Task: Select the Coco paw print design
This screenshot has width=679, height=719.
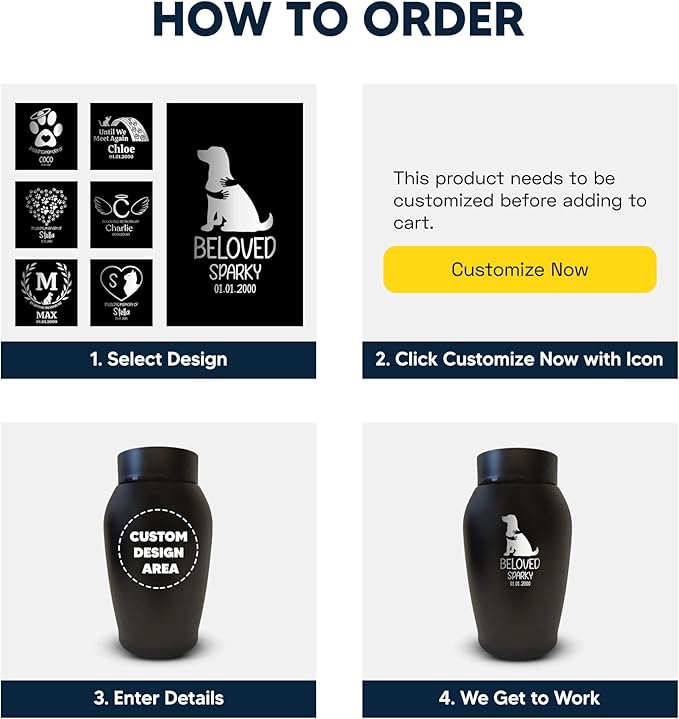Action: (46, 136)
